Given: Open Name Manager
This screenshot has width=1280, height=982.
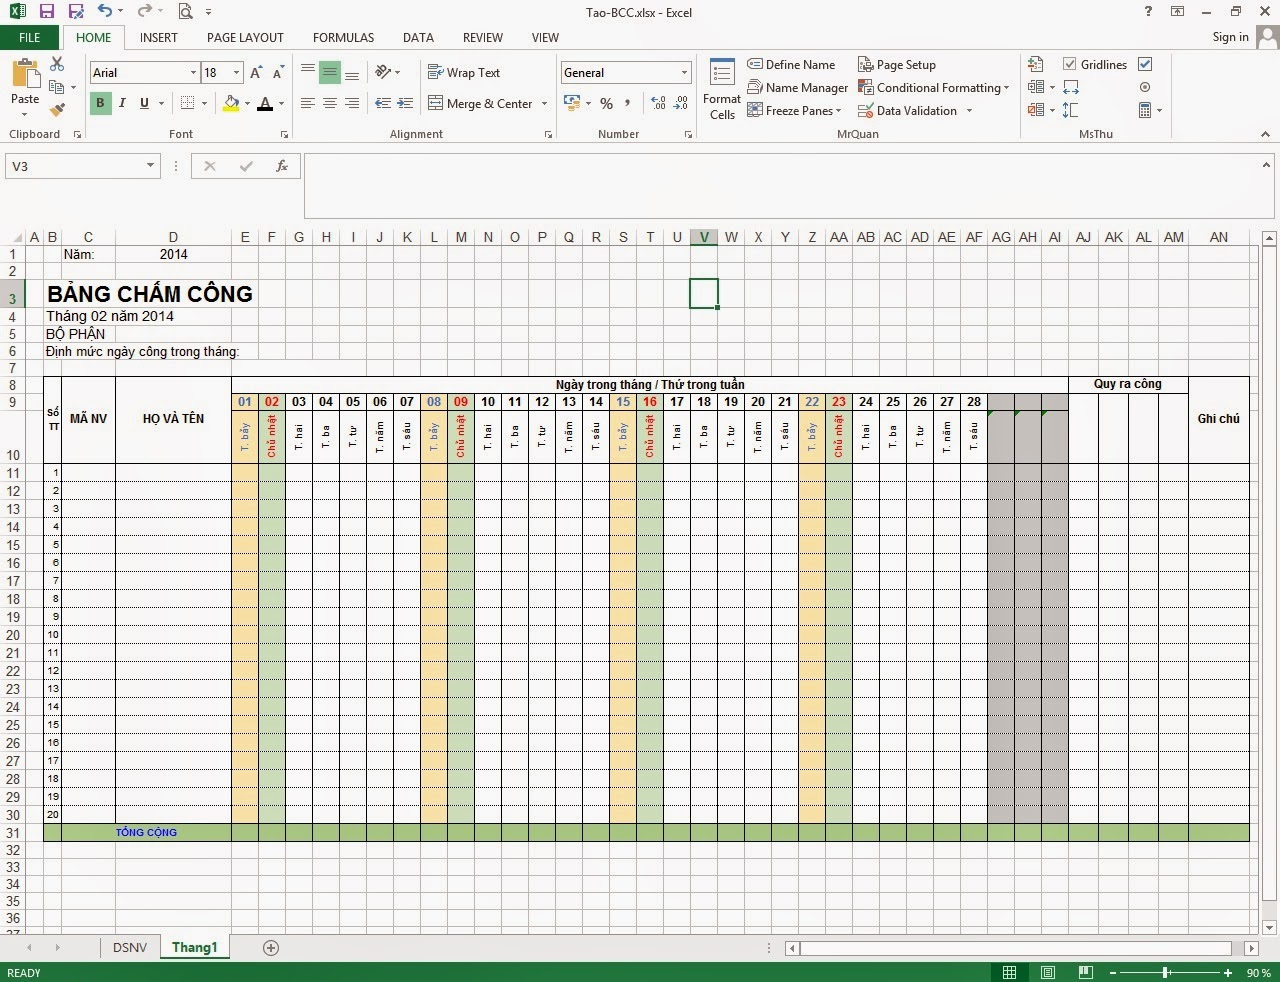Looking at the screenshot, I should point(797,88).
